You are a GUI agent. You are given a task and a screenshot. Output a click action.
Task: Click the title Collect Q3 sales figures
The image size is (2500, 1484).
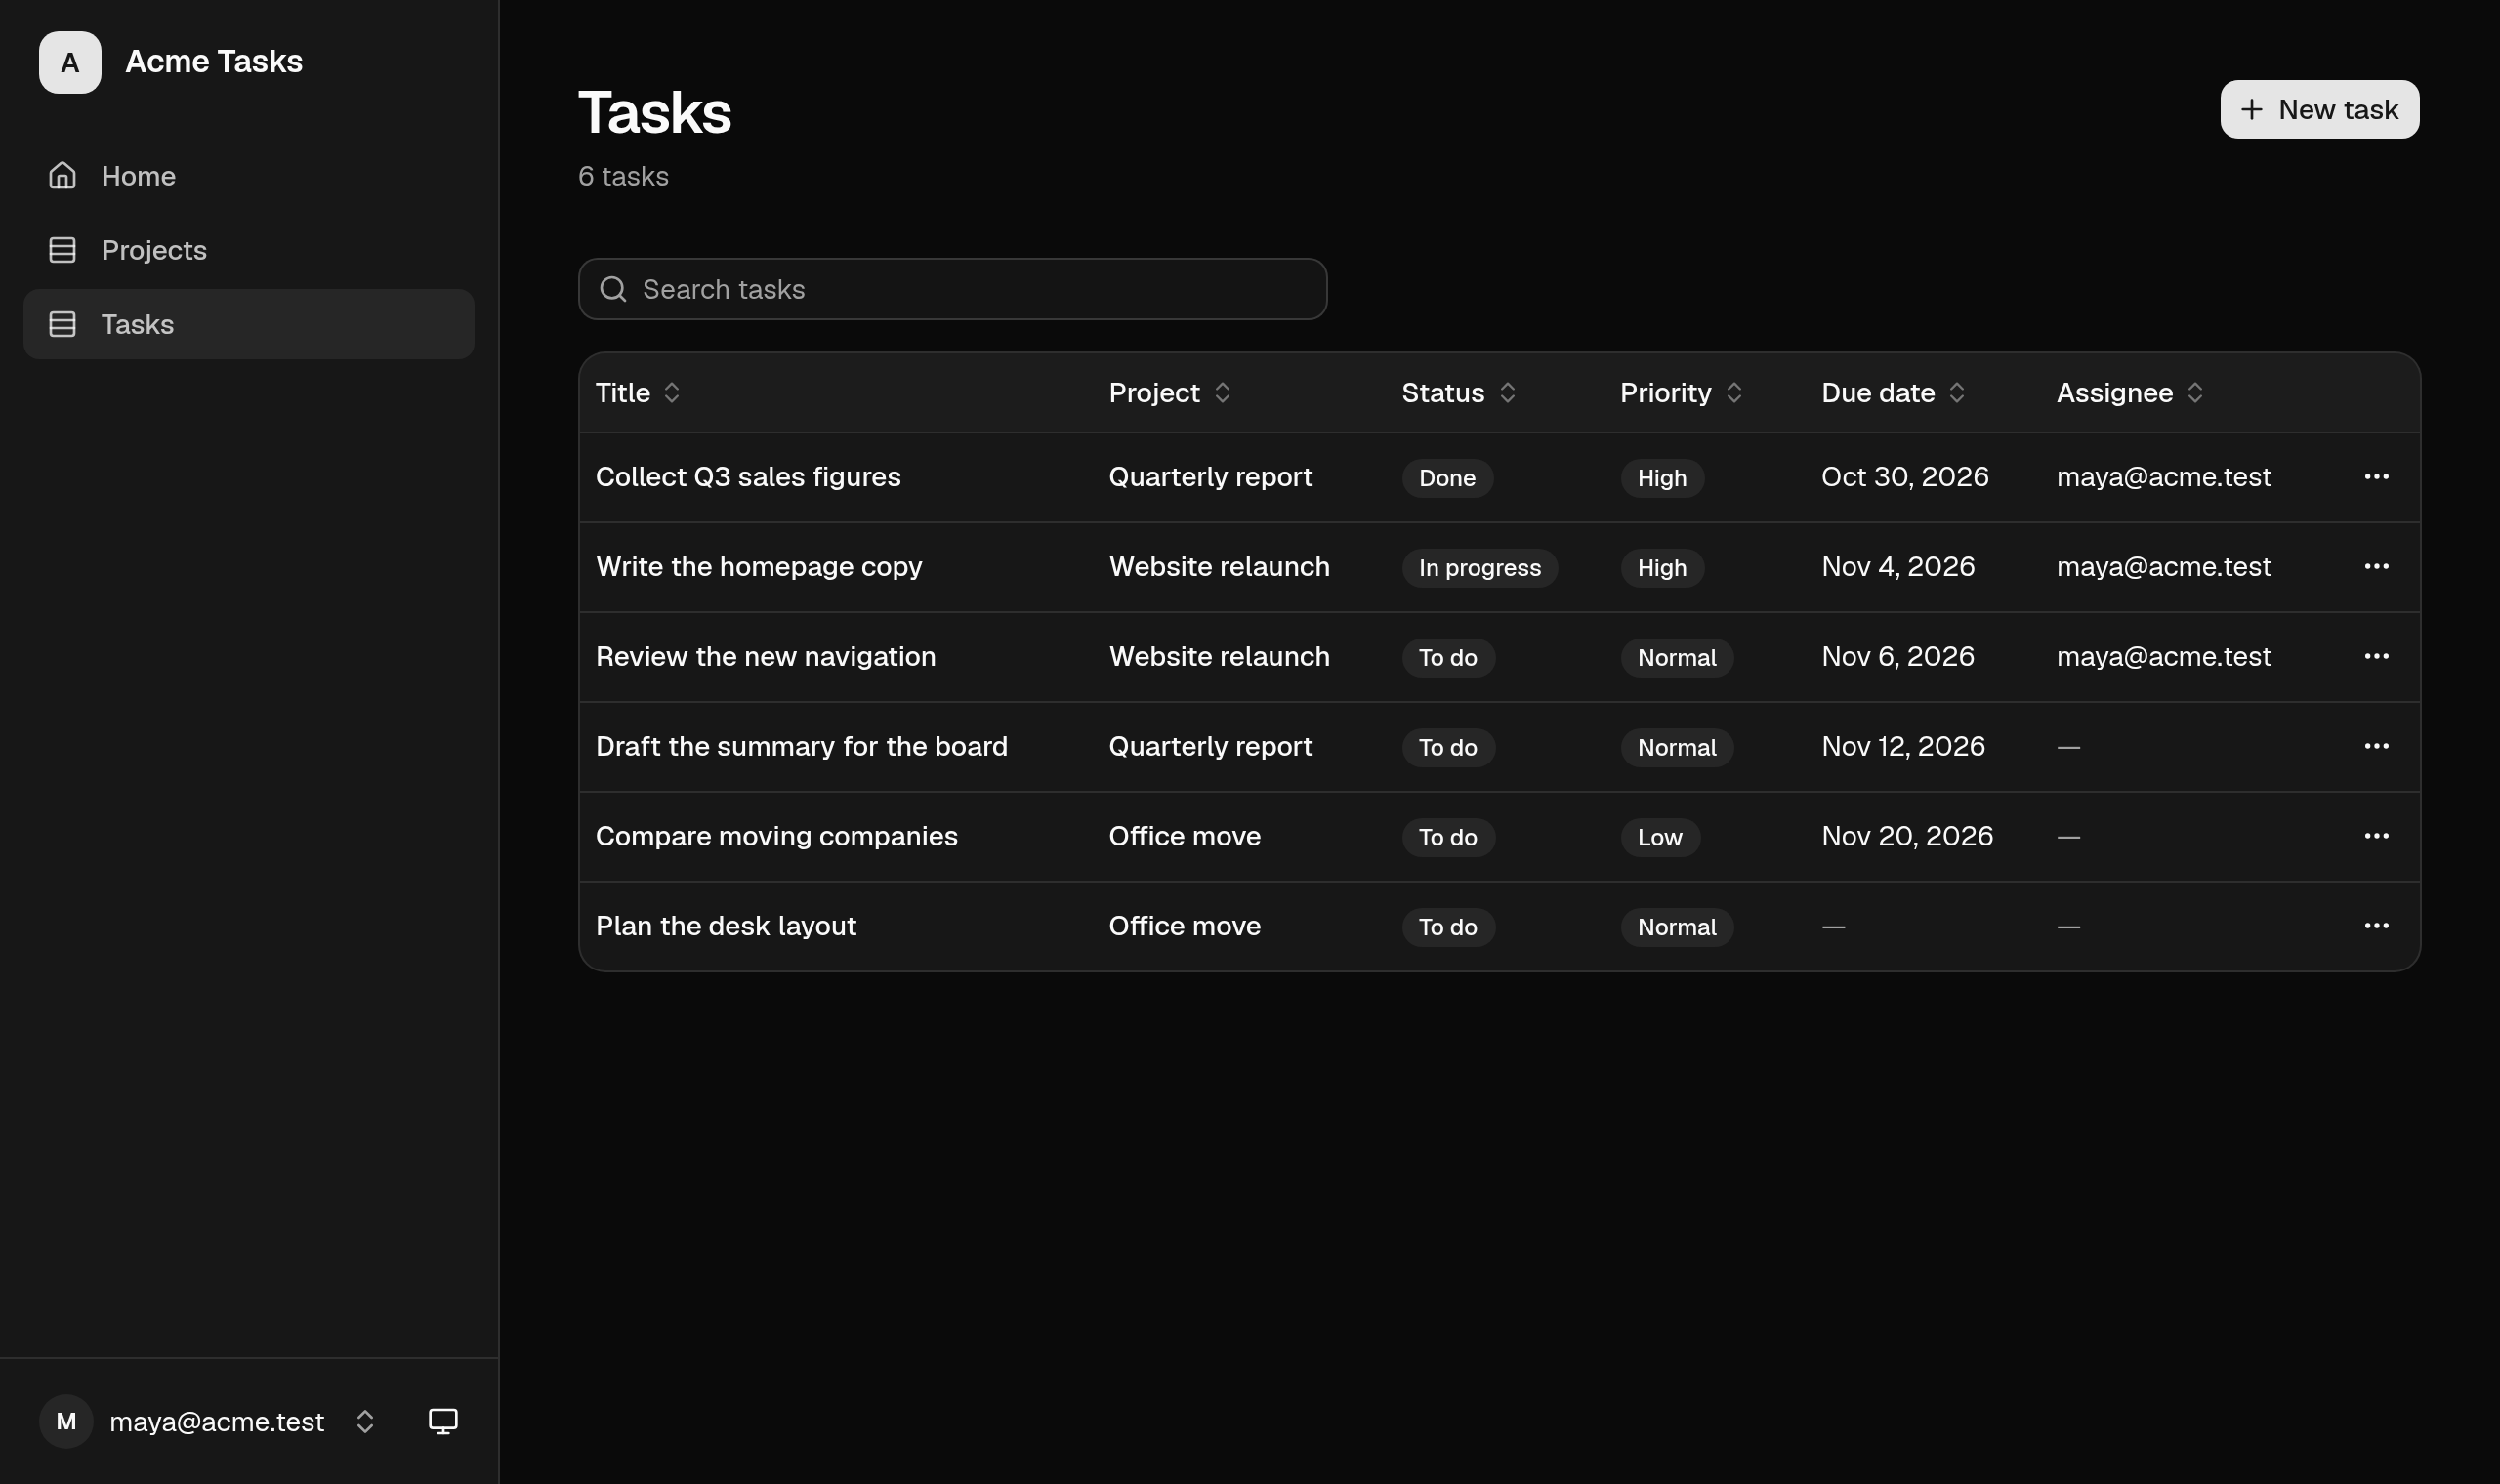(748, 477)
